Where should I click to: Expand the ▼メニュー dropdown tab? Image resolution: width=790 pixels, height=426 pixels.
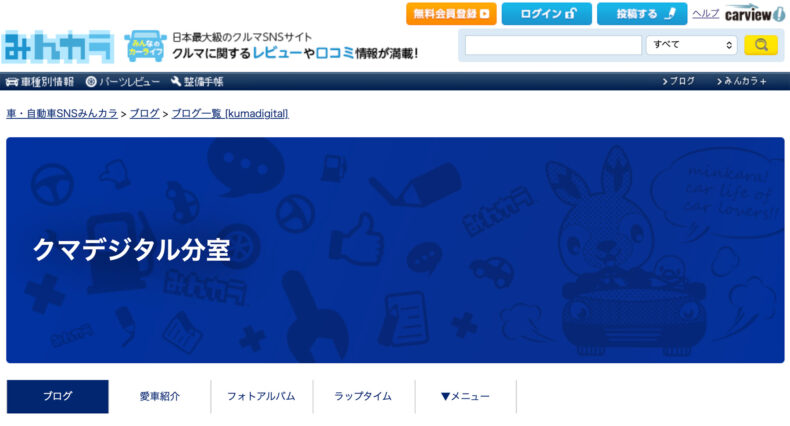point(465,396)
